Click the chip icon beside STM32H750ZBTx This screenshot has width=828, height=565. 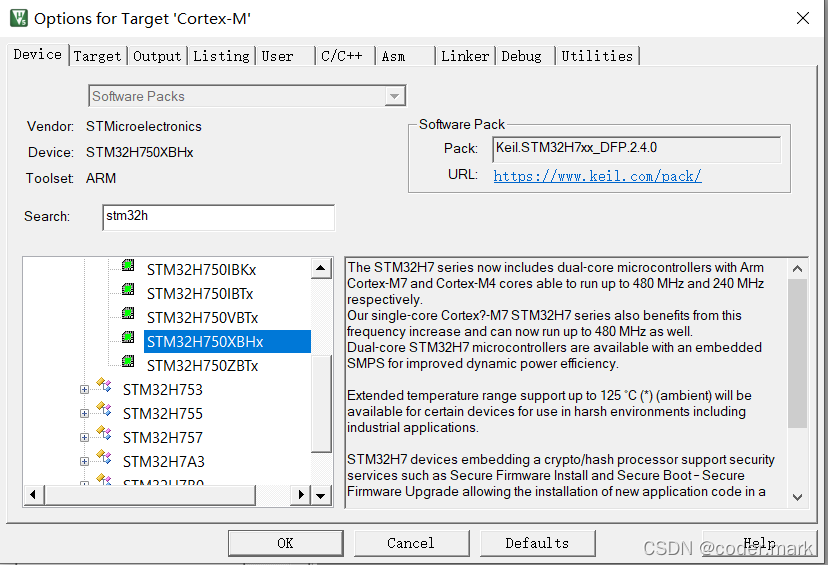128,362
